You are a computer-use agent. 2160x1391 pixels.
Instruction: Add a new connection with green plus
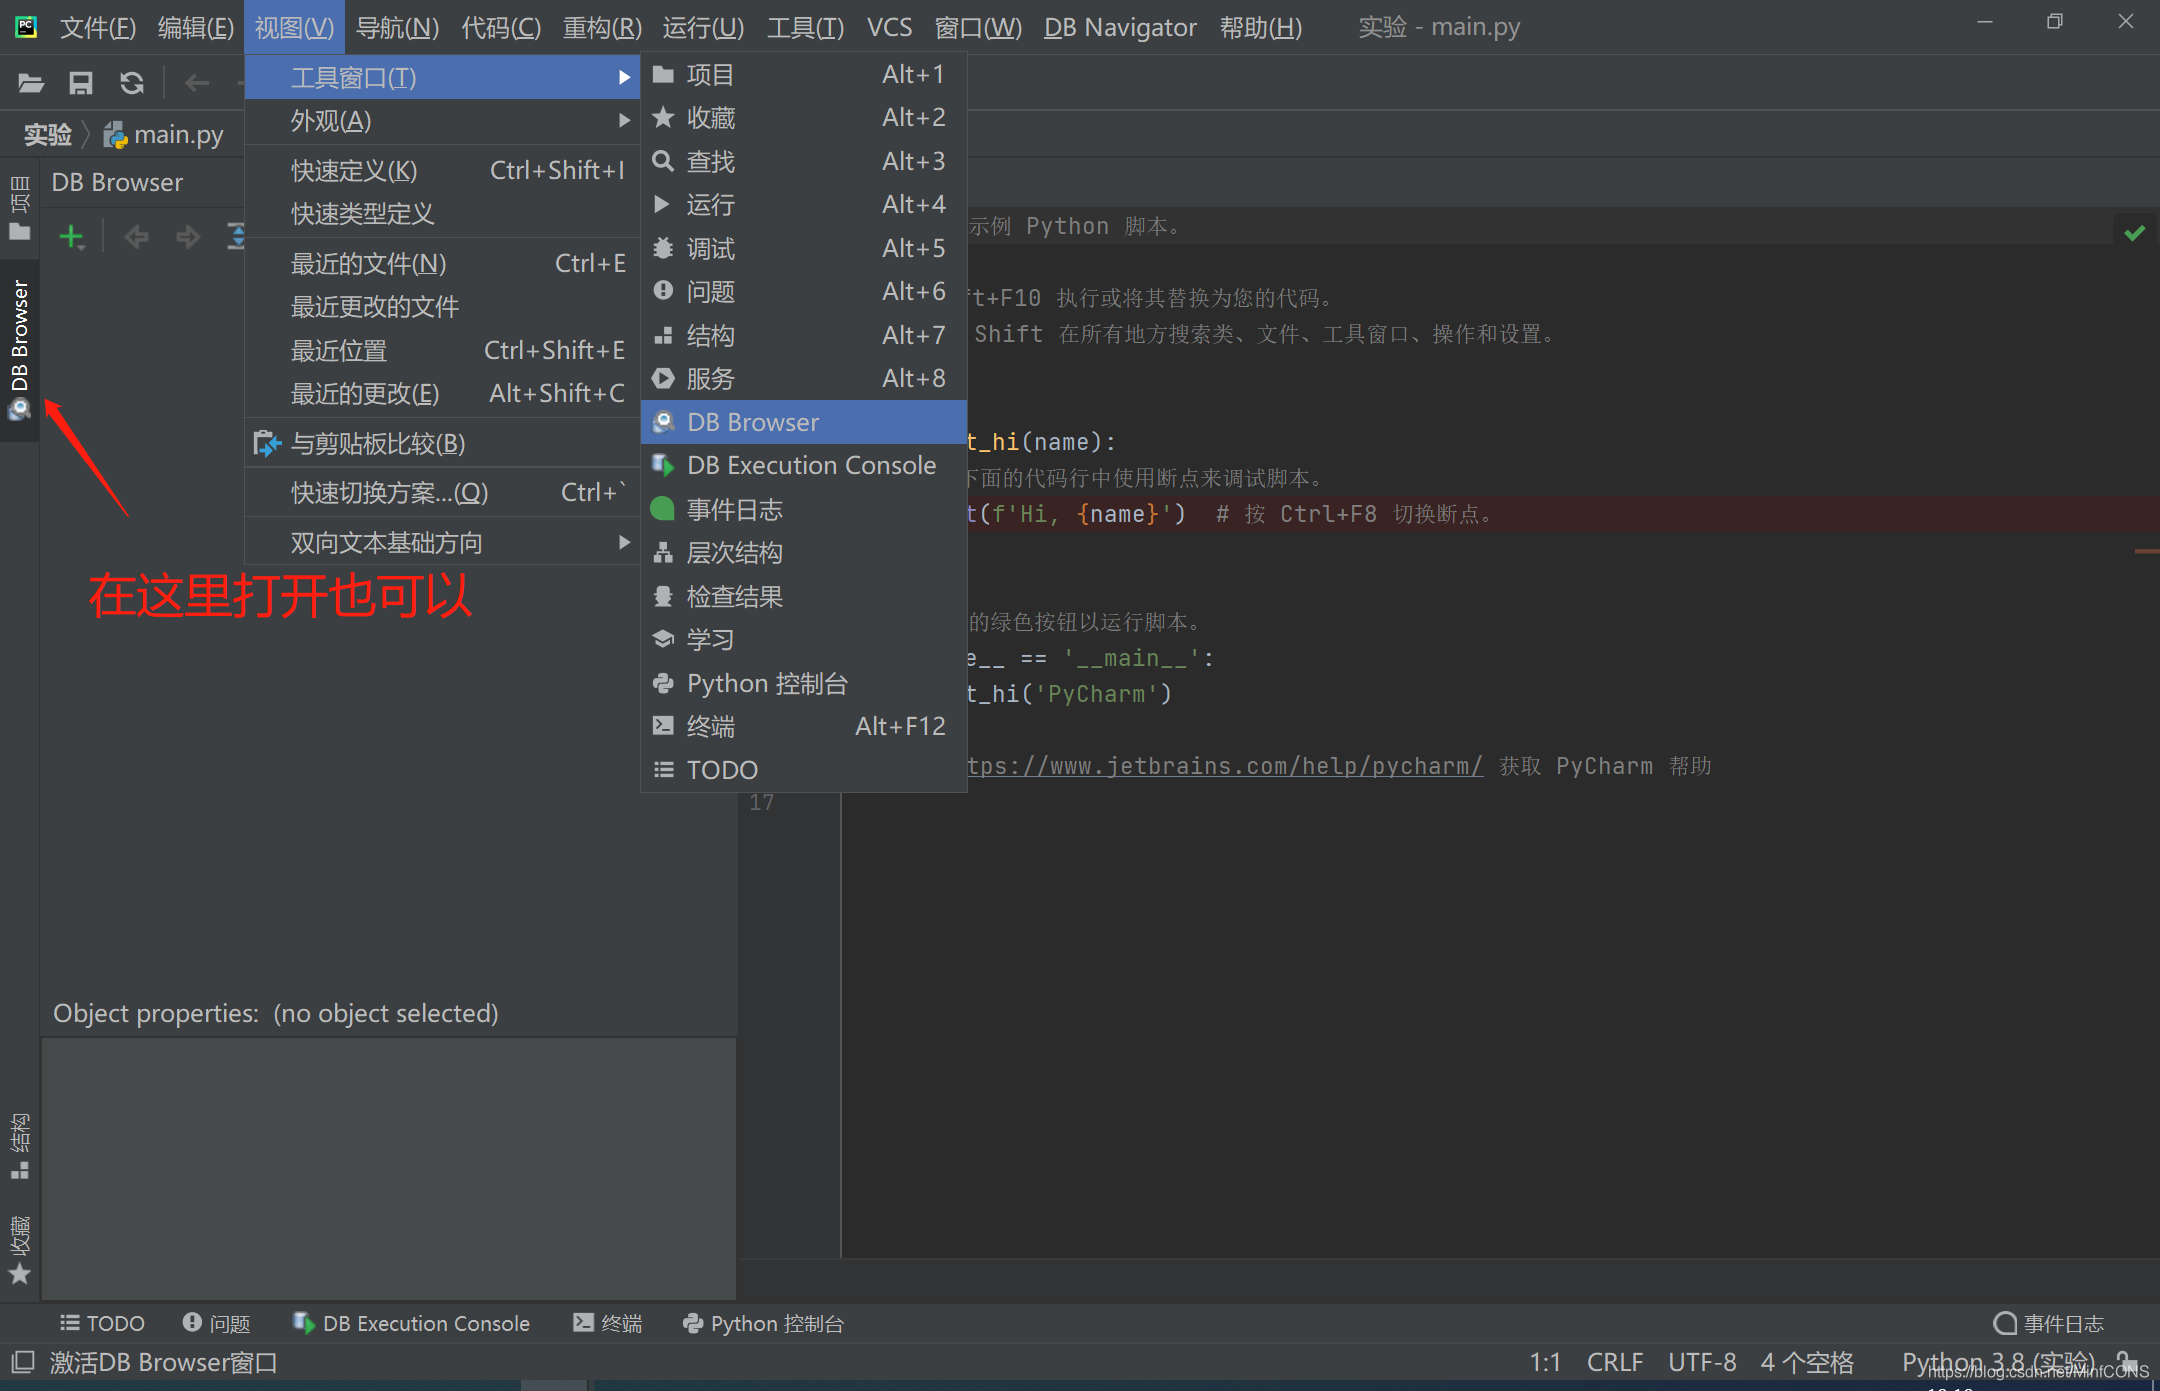[72, 237]
